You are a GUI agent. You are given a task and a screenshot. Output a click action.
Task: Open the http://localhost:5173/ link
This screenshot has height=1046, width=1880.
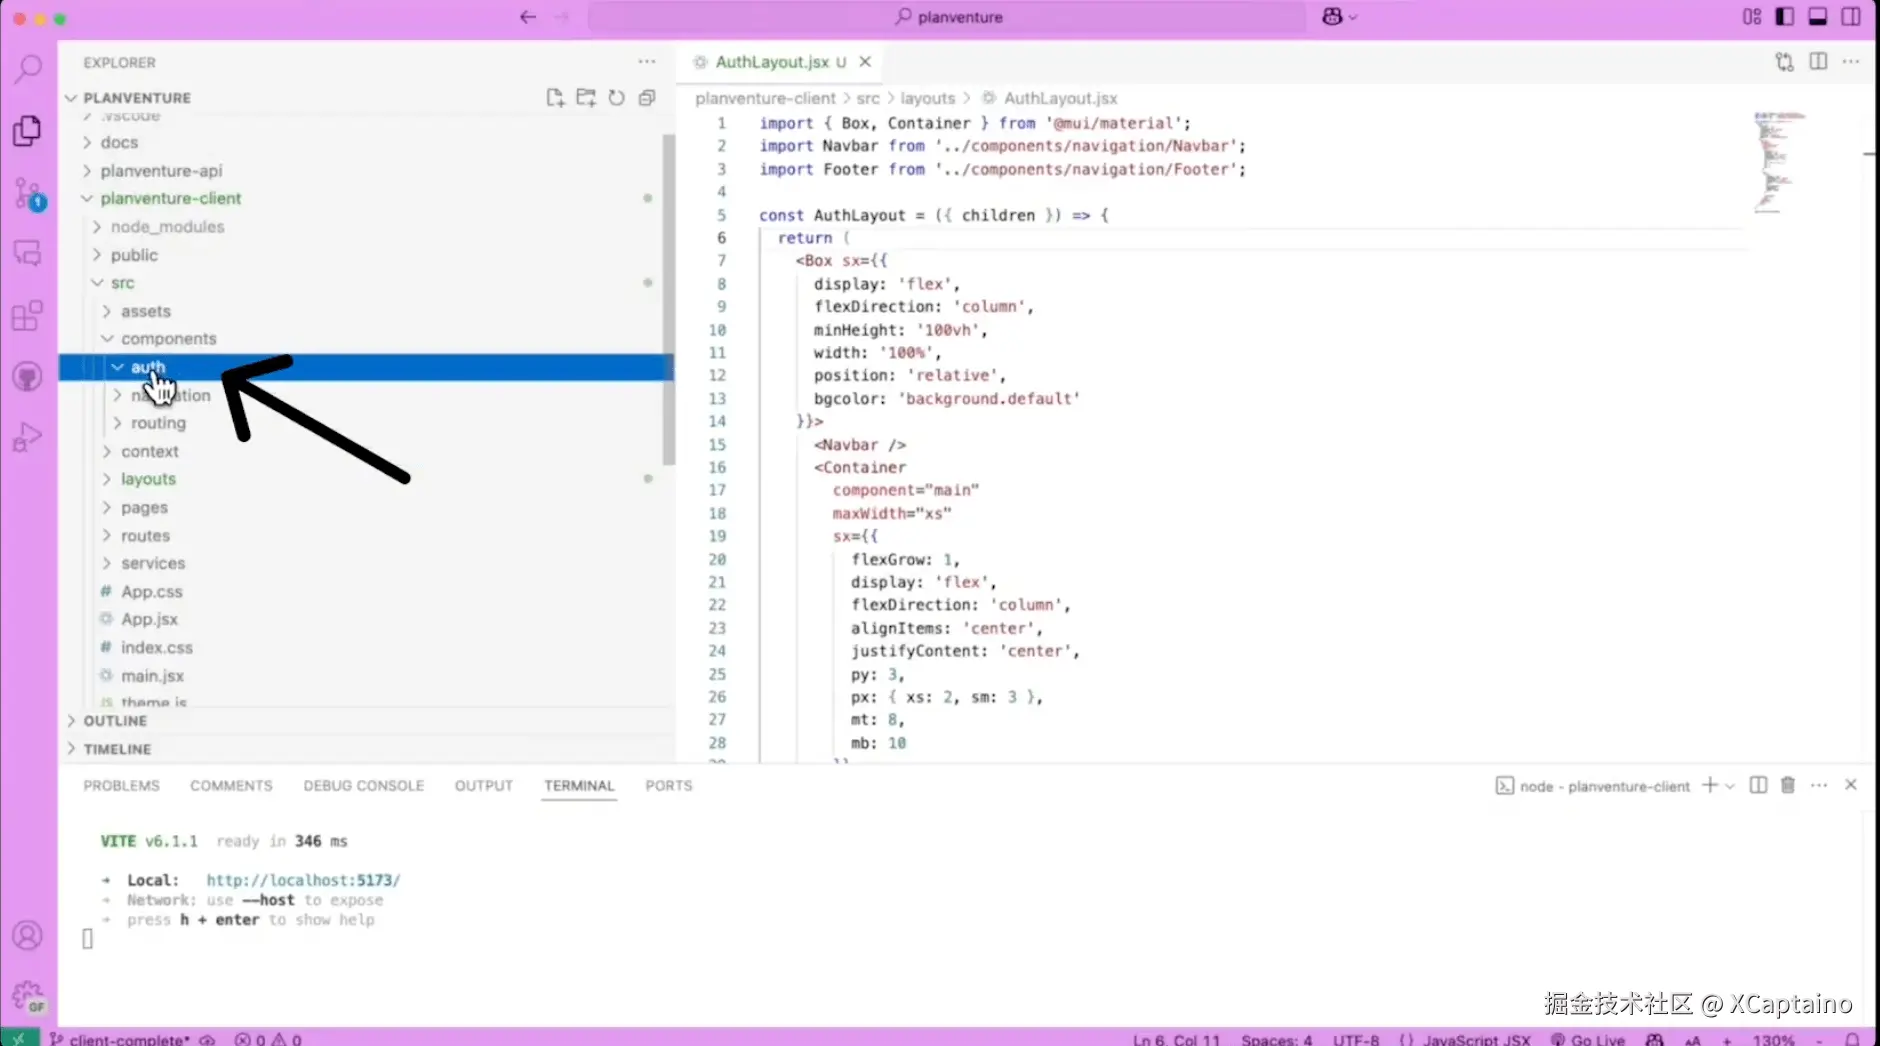point(303,880)
